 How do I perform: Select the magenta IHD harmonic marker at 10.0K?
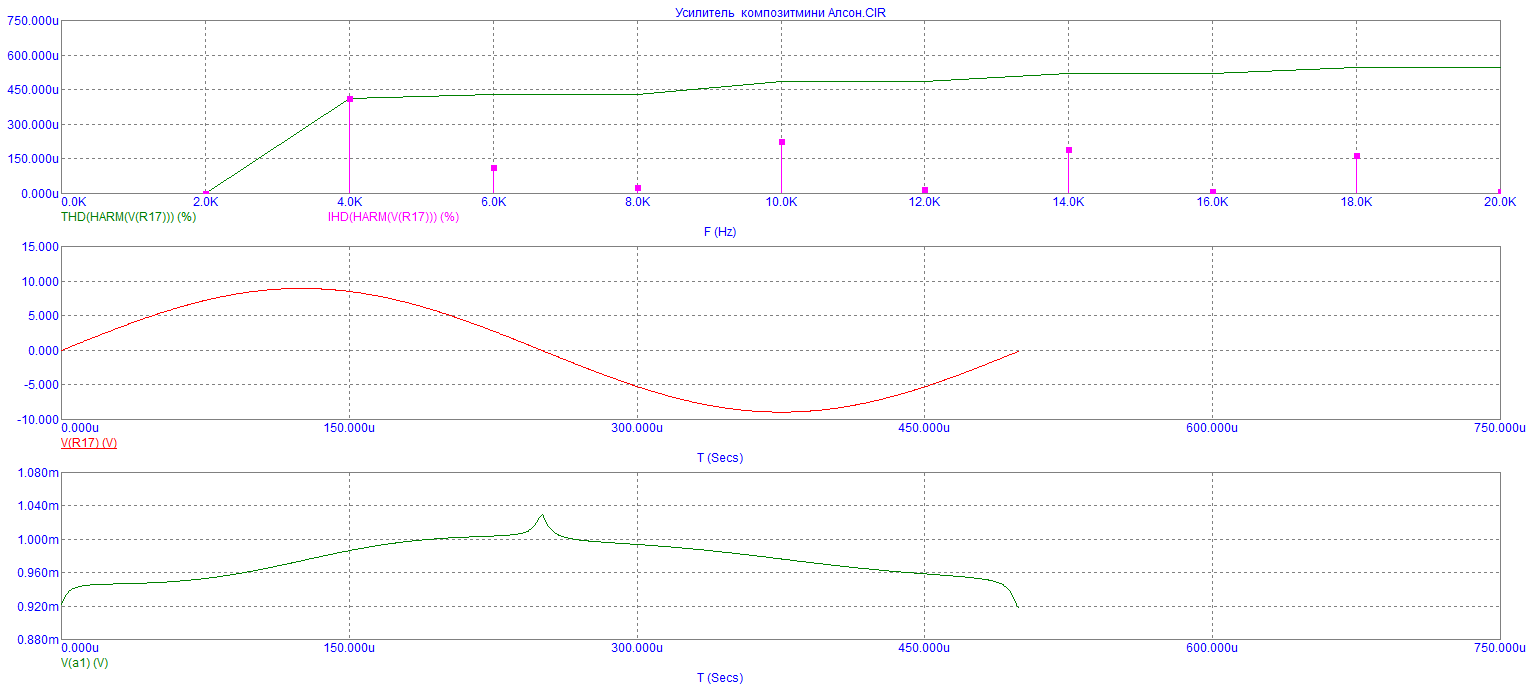coord(782,142)
